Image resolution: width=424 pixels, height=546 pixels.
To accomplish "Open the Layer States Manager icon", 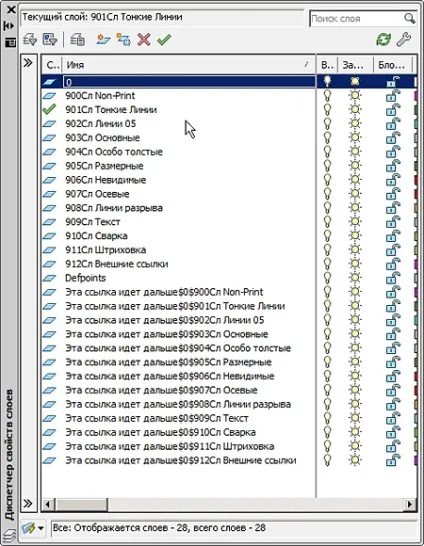I will [x=77, y=39].
